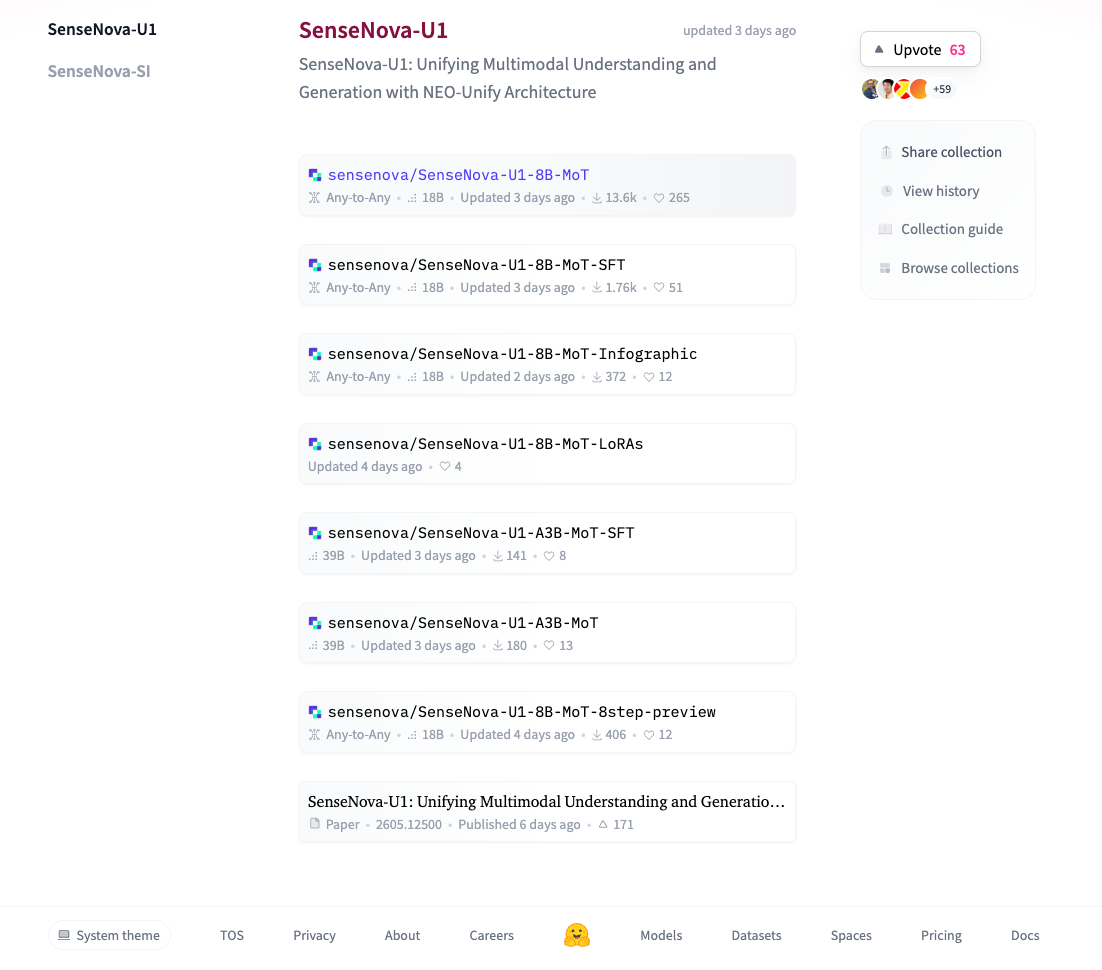Open the Pricing footer link

(941, 936)
